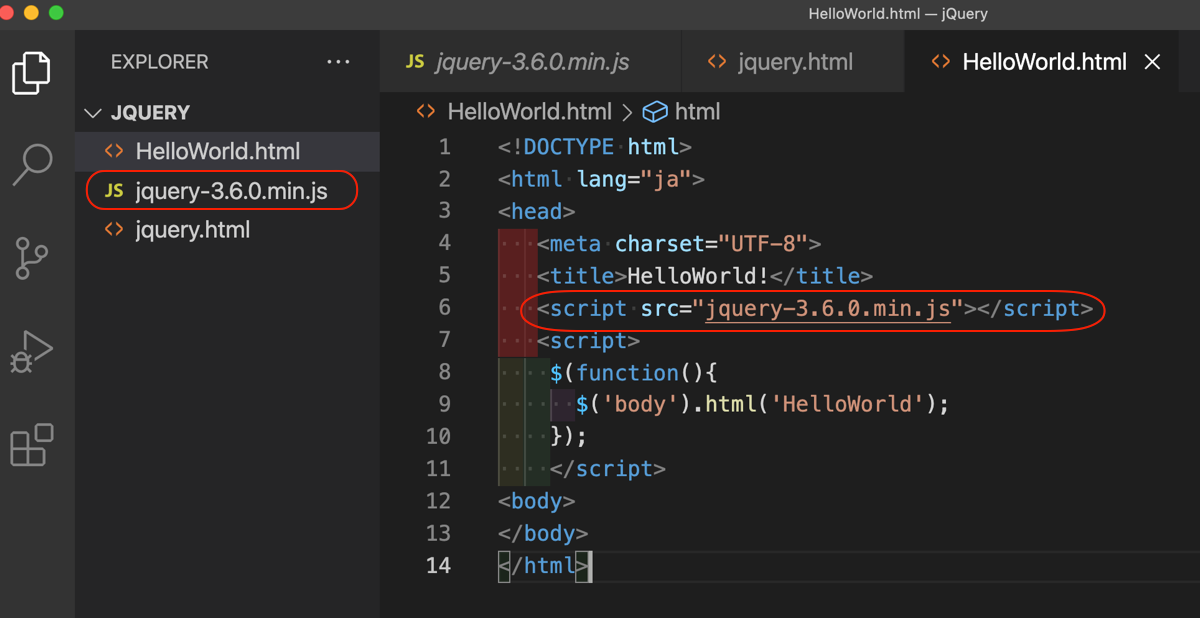Open the Run and Debug view

click(x=31, y=351)
